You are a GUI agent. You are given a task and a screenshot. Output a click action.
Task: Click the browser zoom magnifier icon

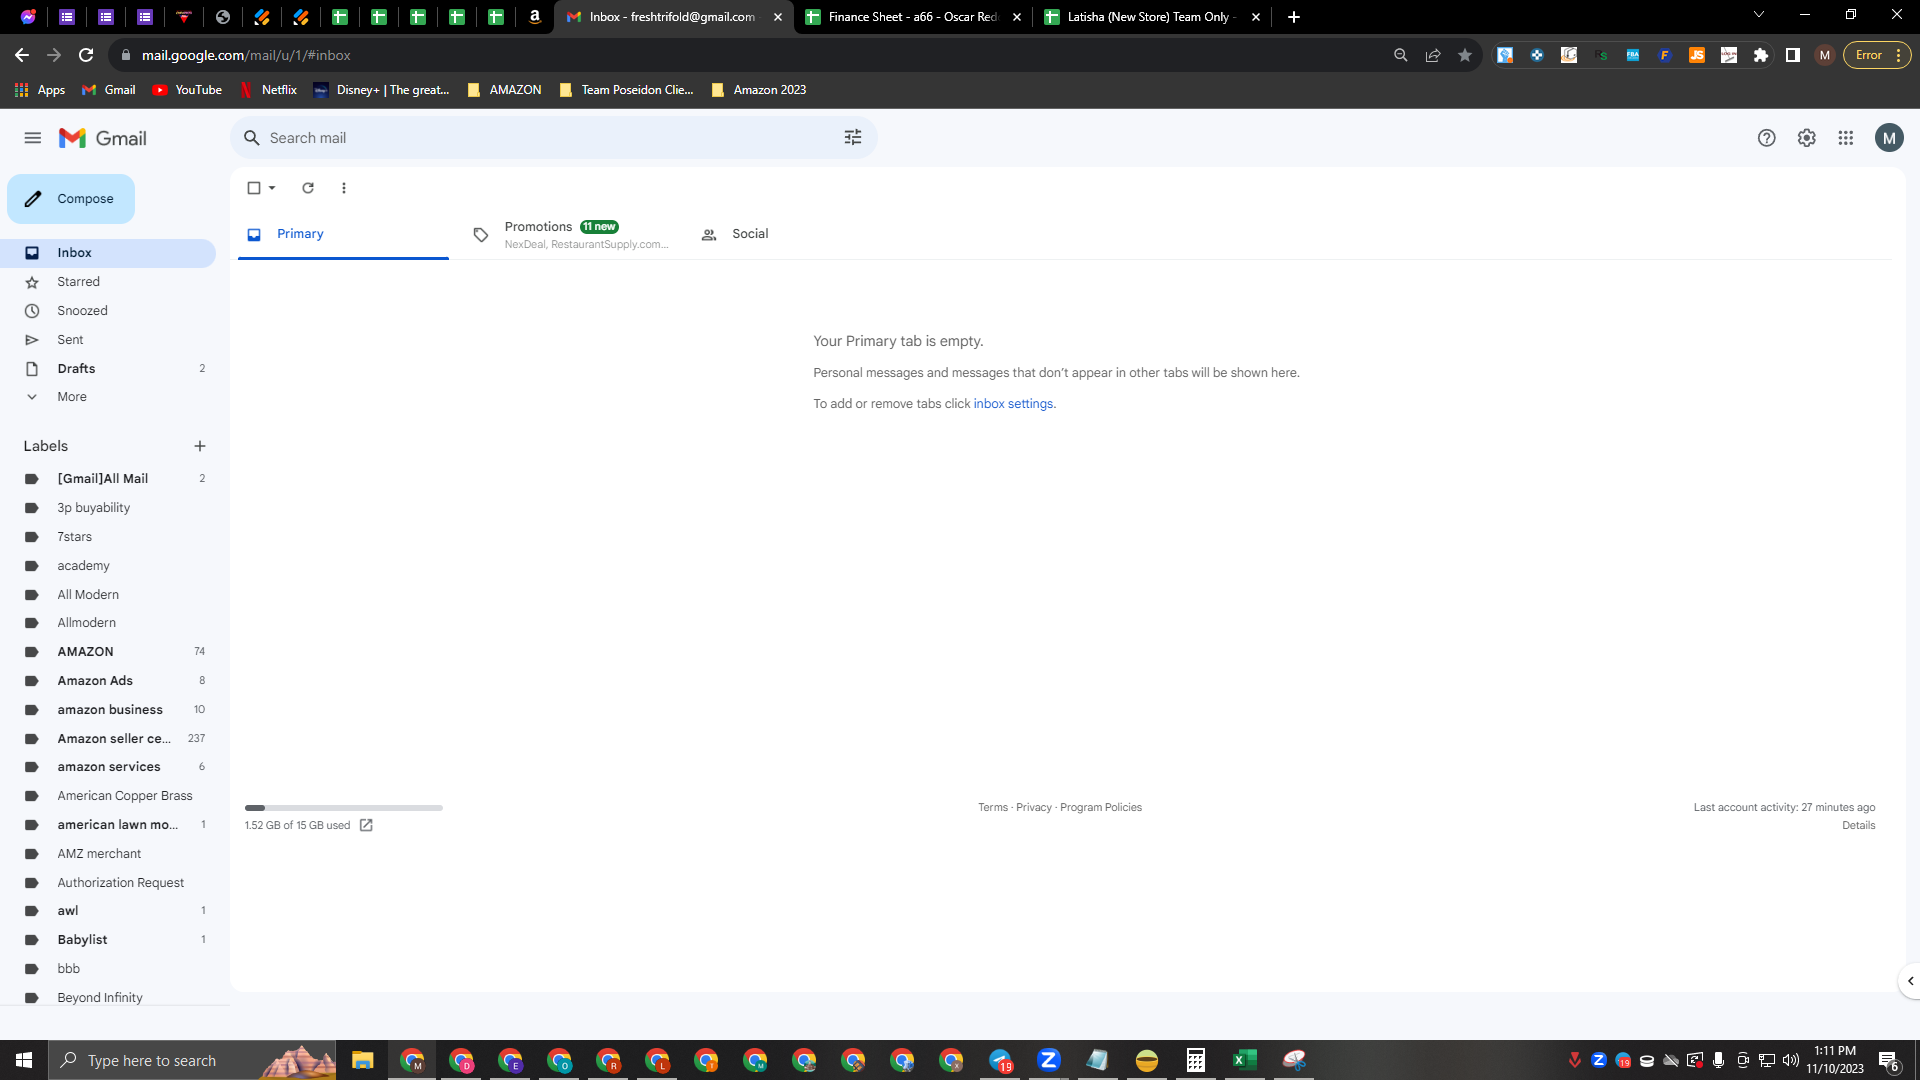click(1401, 55)
